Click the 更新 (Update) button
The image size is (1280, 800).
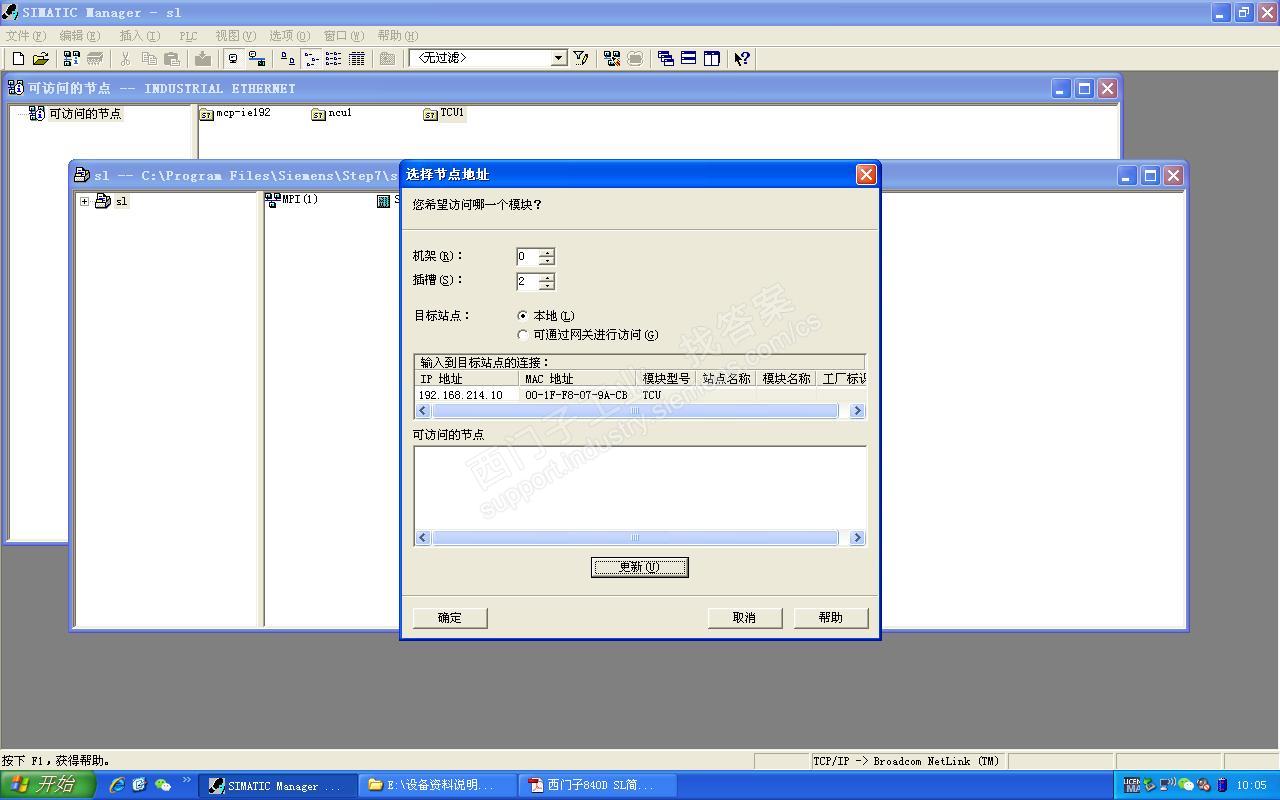[640, 567]
